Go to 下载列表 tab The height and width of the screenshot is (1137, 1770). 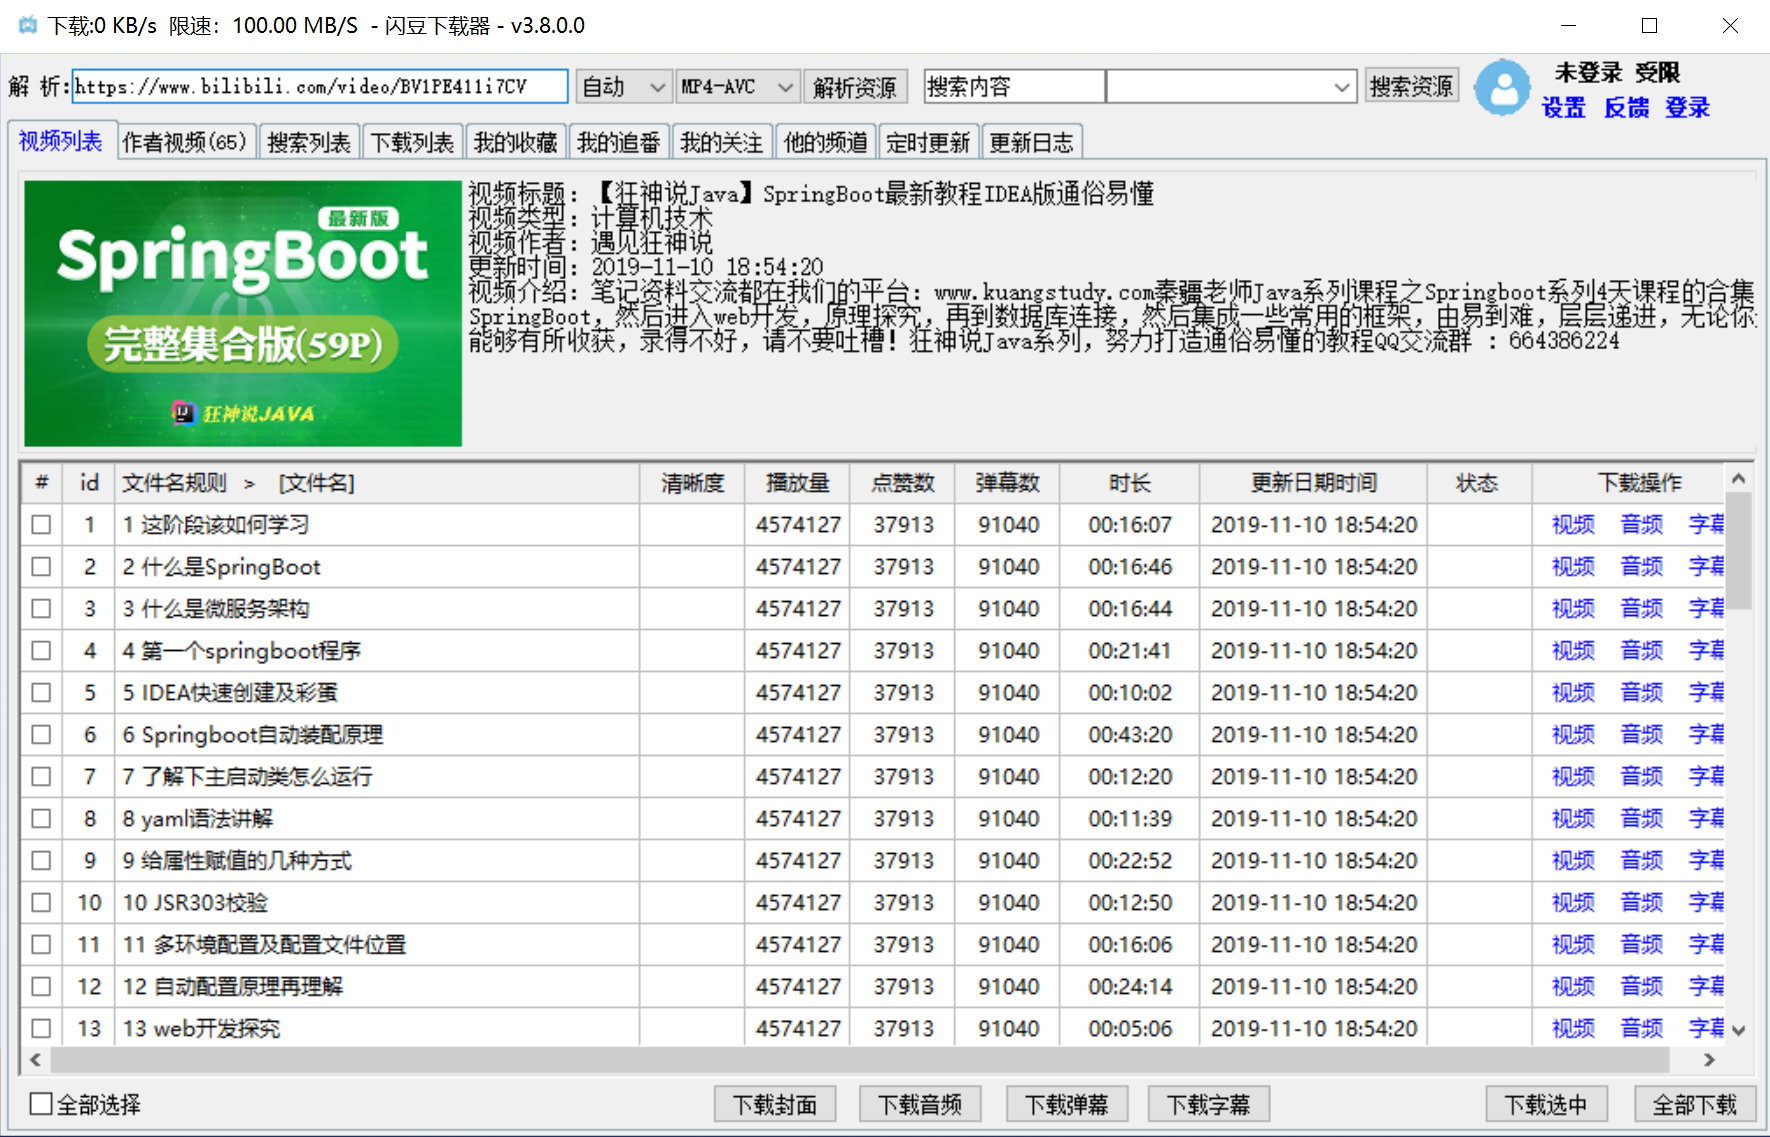point(412,142)
